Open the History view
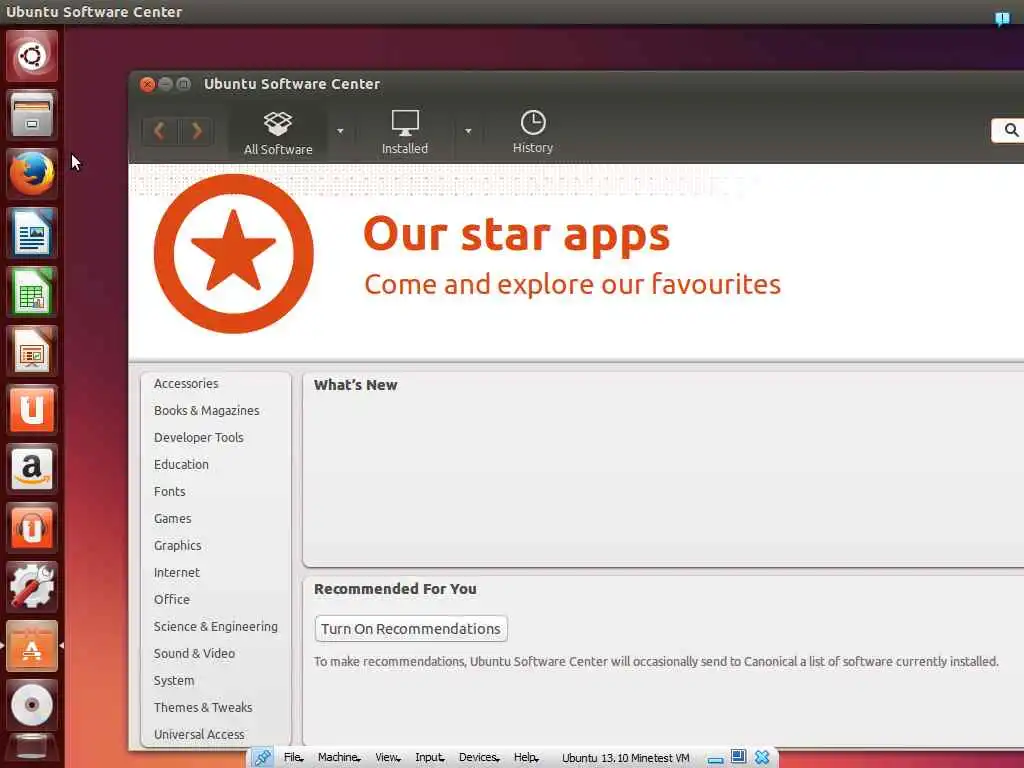 coord(533,132)
